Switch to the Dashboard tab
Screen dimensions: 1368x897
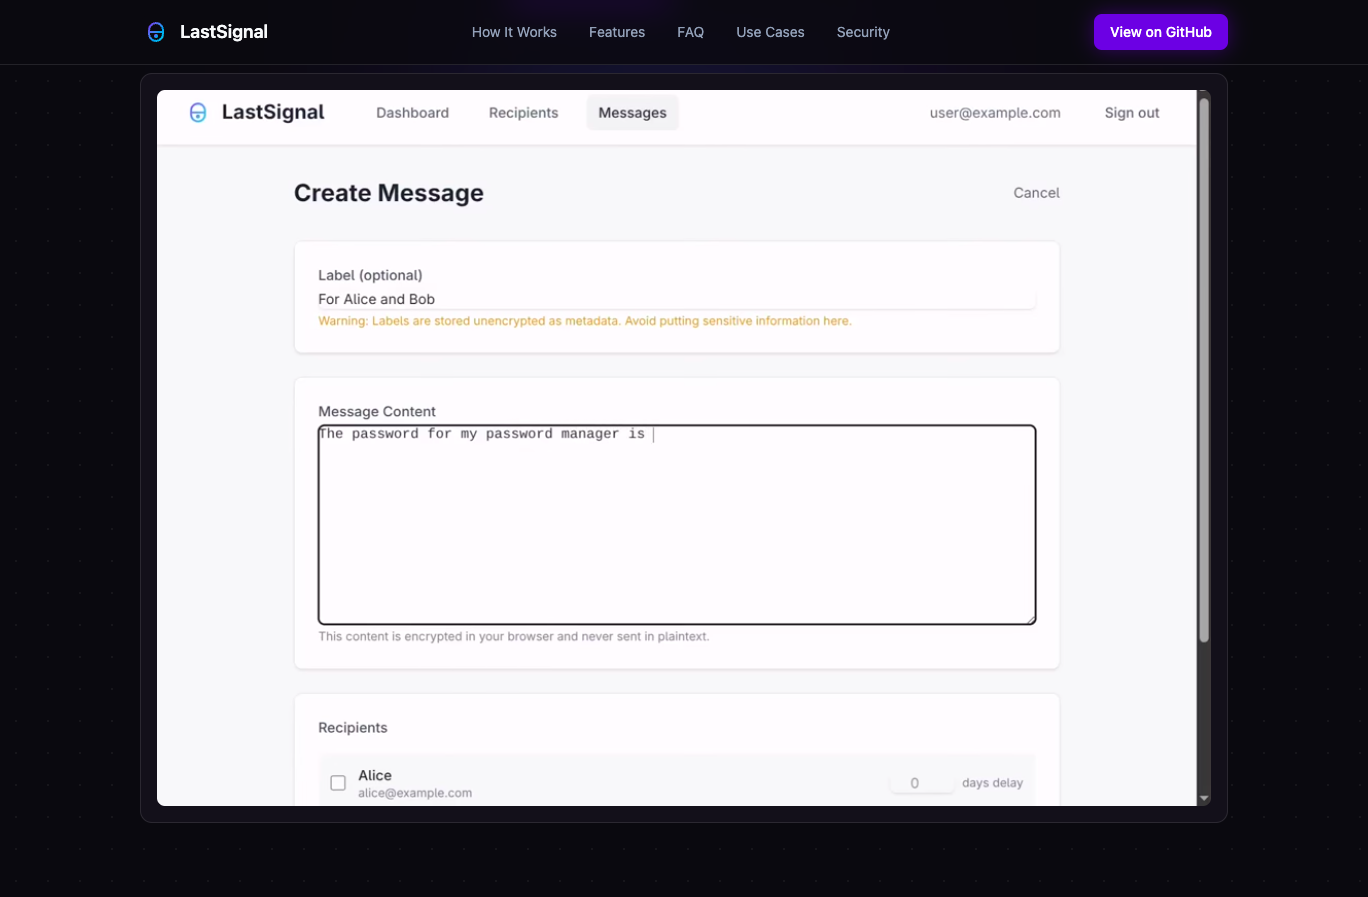click(x=412, y=113)
